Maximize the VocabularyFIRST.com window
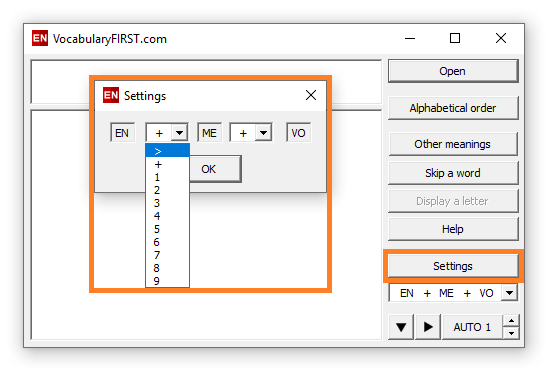The width and height of the screenshot is (552, 371). (x=455, y=38)
